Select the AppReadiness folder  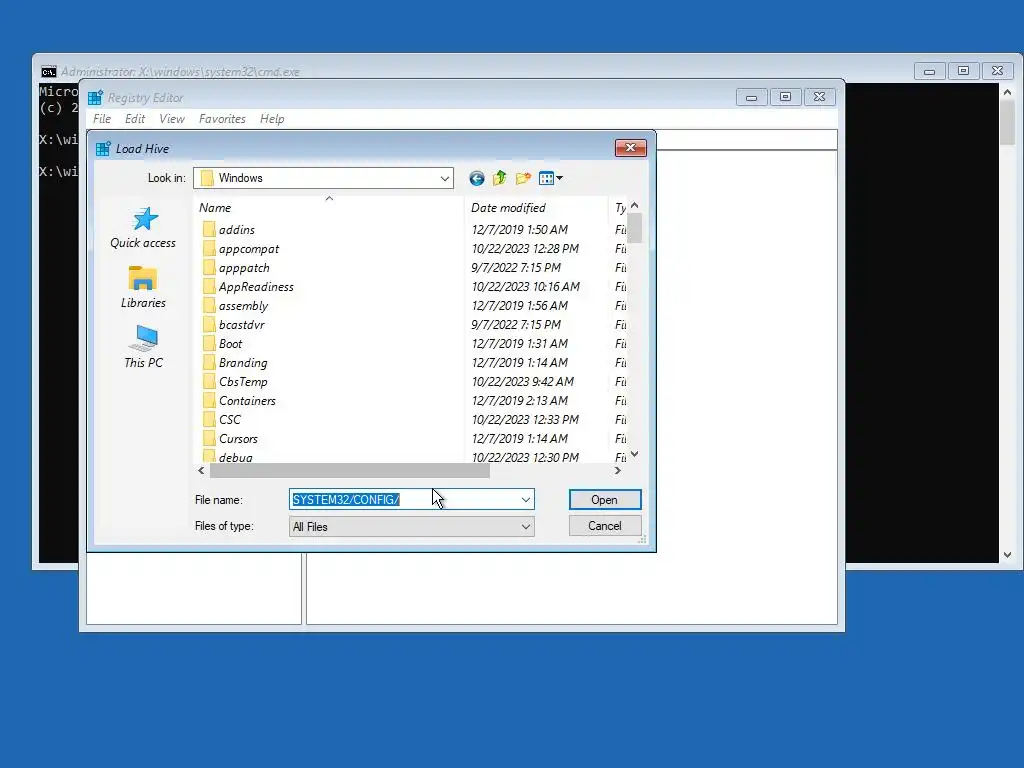(x=256, y=287)
